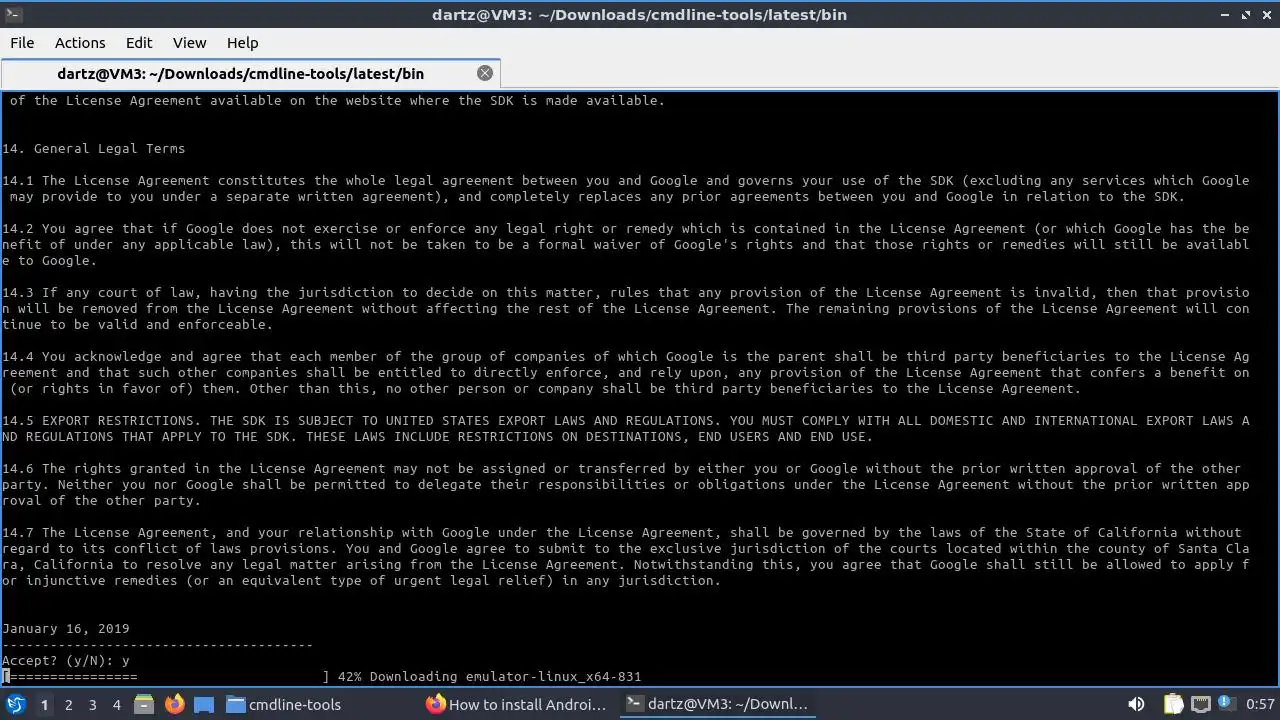Open the Edit menu
The width and height of the screenshot is (1280, 720).
(x=139, y=42)
